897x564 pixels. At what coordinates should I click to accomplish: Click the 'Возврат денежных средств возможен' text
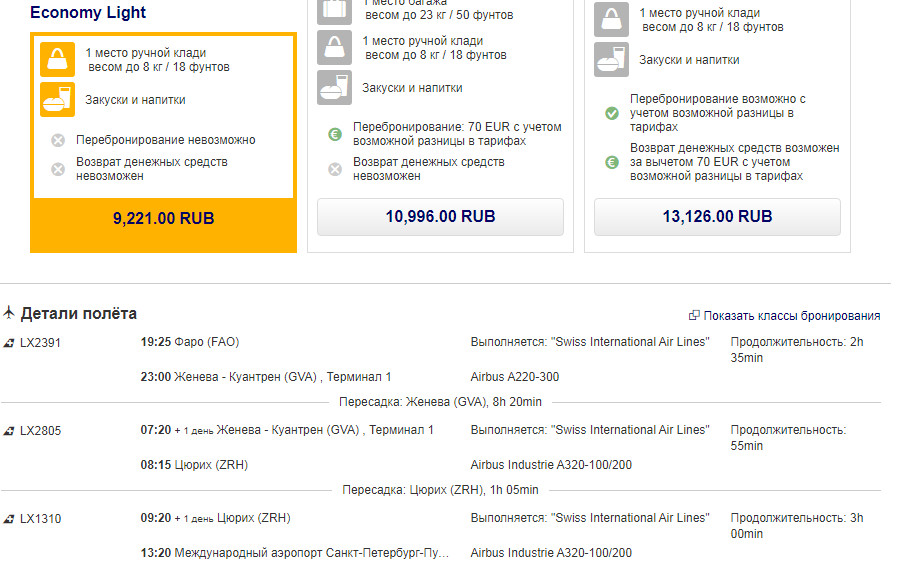pyautogui.click(x=735, y=162)
